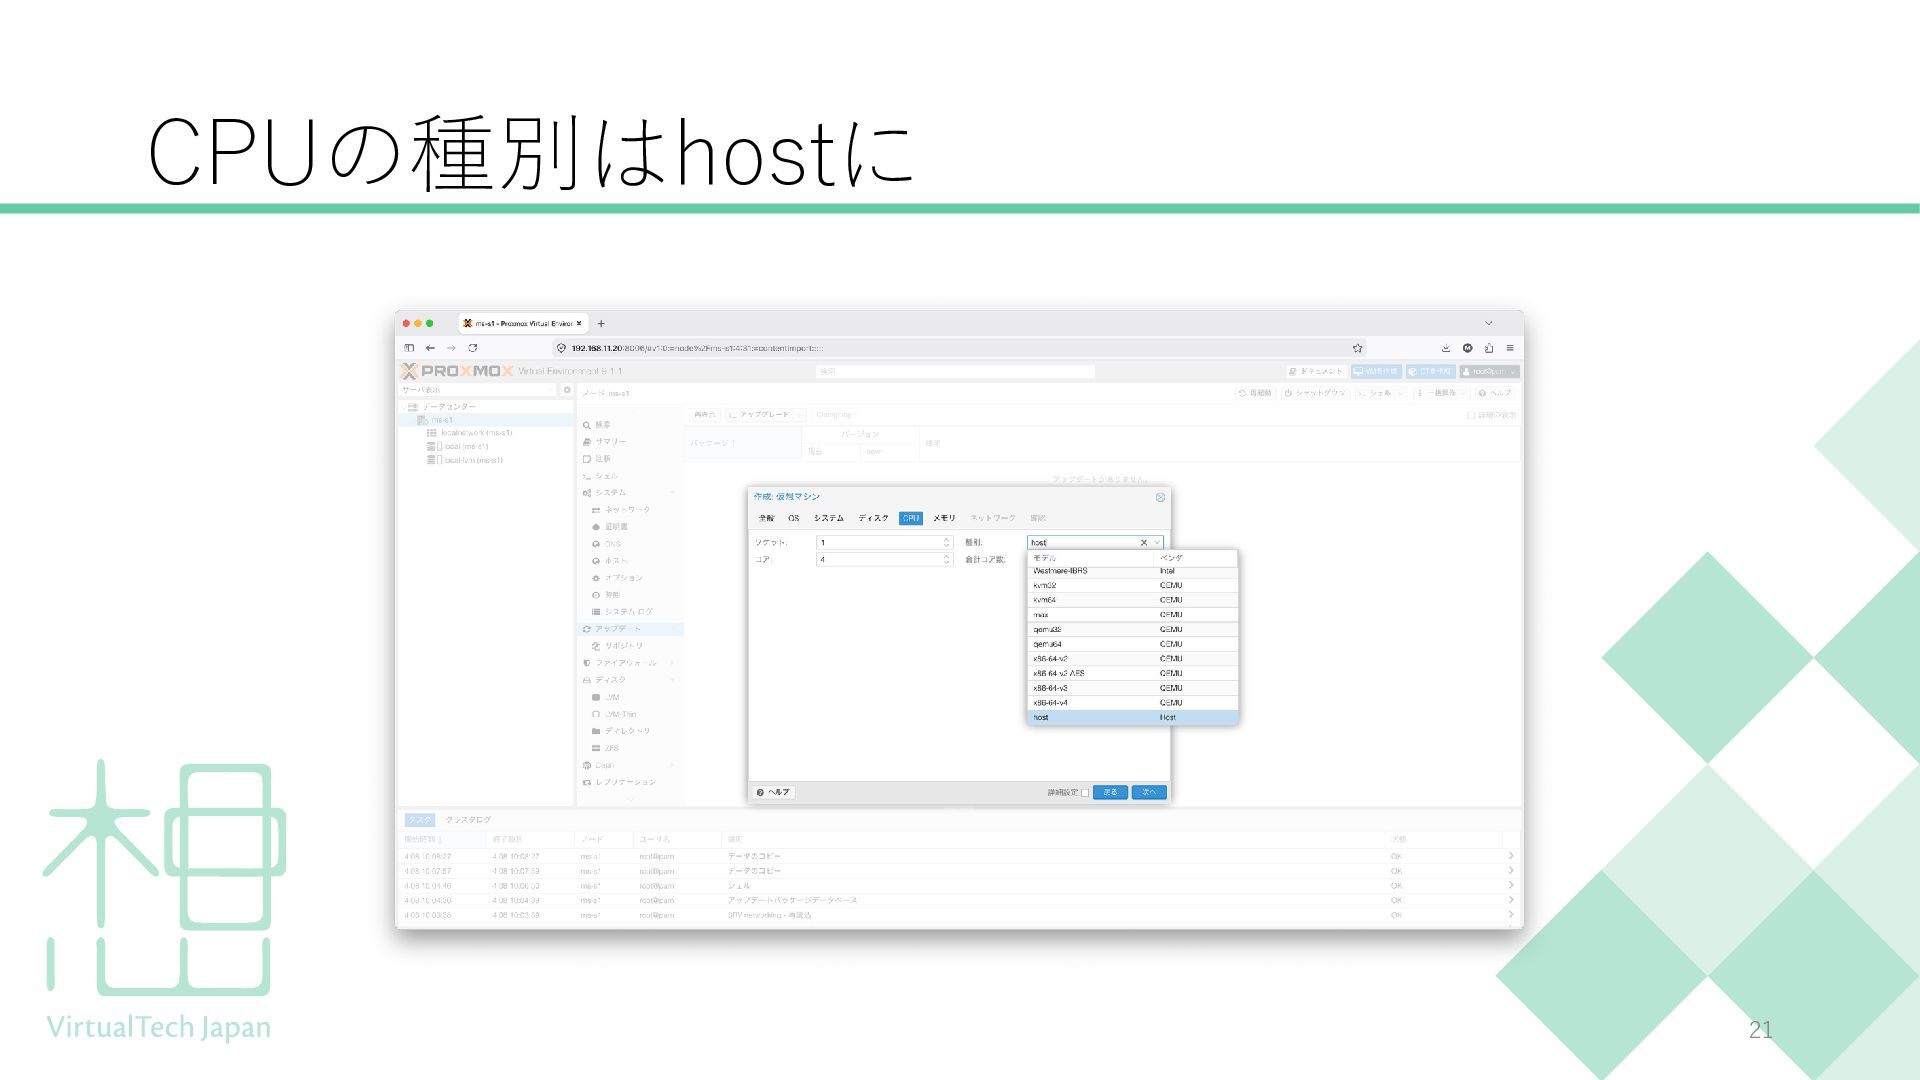Click the browser reload icon
Viewport: 1920px width, 1080px height.
(x=472, y=348)
